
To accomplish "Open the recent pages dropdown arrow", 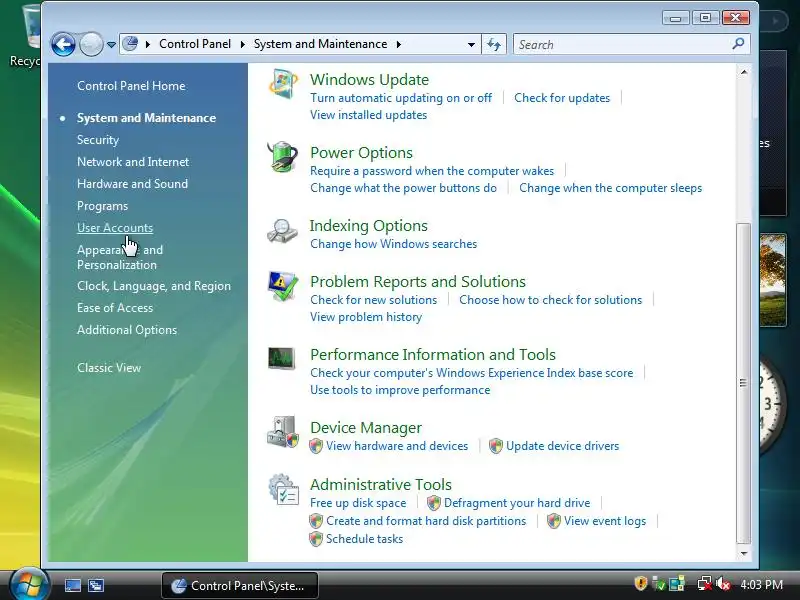I will pos(111,45).
